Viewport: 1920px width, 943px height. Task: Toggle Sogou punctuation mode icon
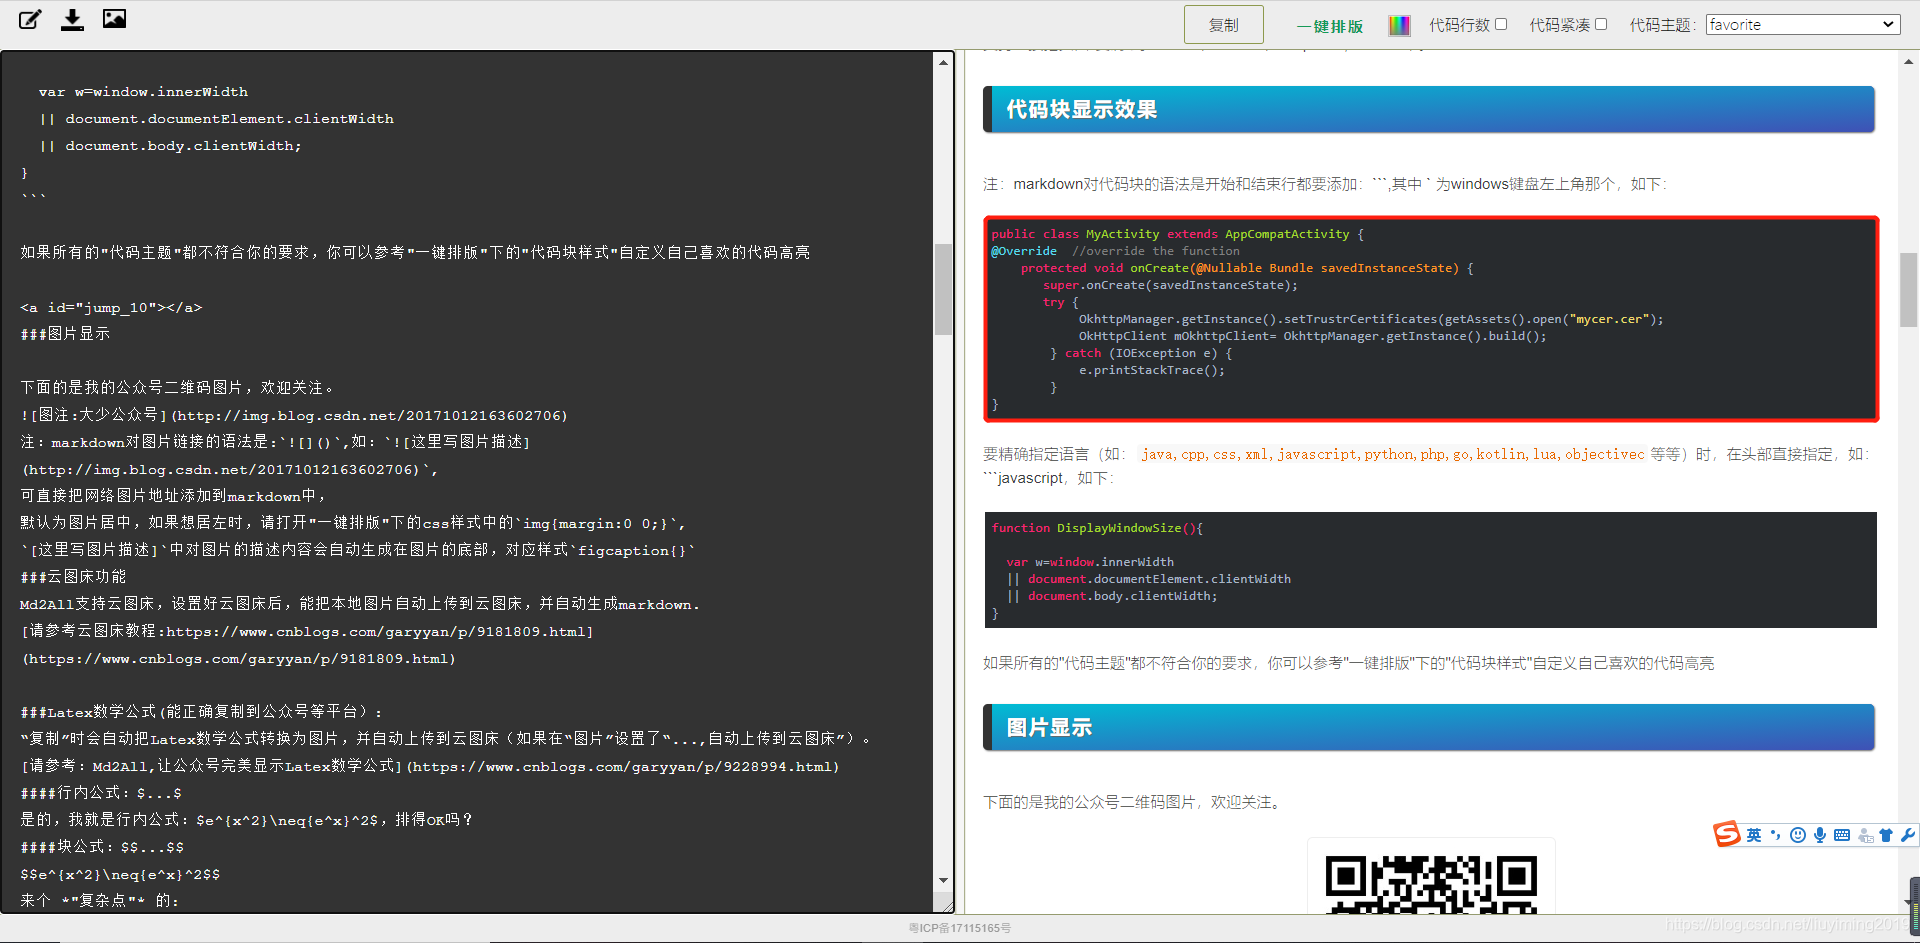point(1776,835)
